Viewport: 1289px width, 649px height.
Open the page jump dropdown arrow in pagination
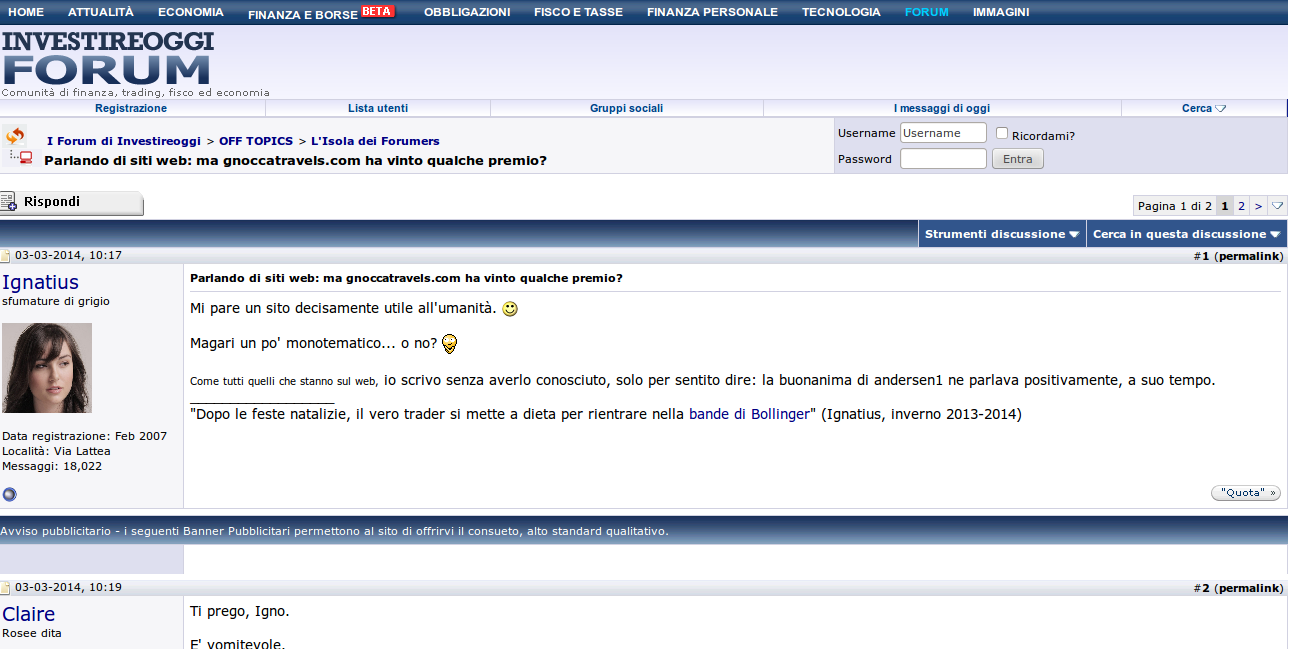[x=1277, y=206]
